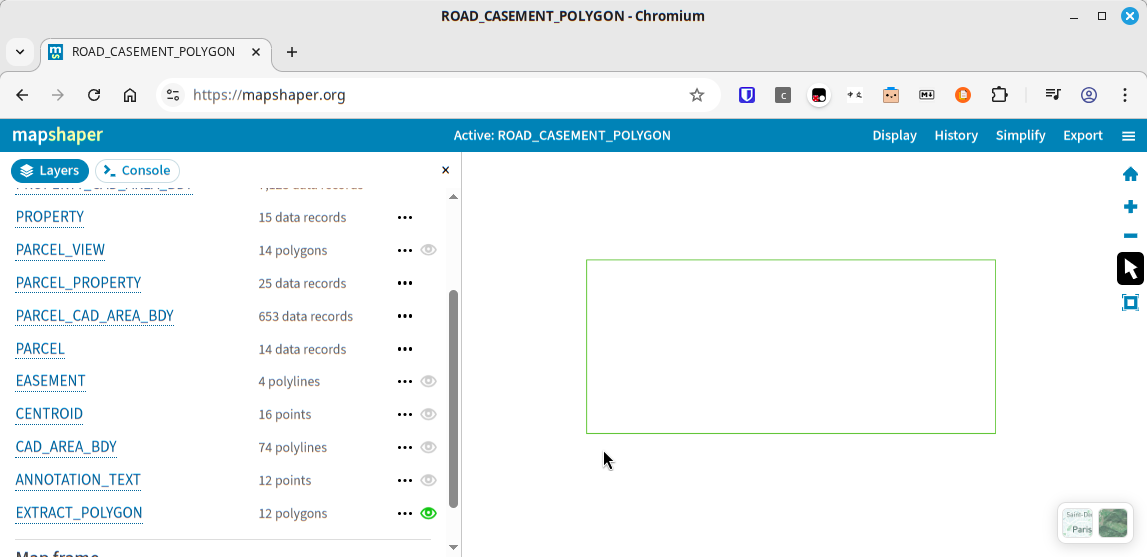View site information icon in address bar
Screen dimensions: 1147x557
click(173, 95)
